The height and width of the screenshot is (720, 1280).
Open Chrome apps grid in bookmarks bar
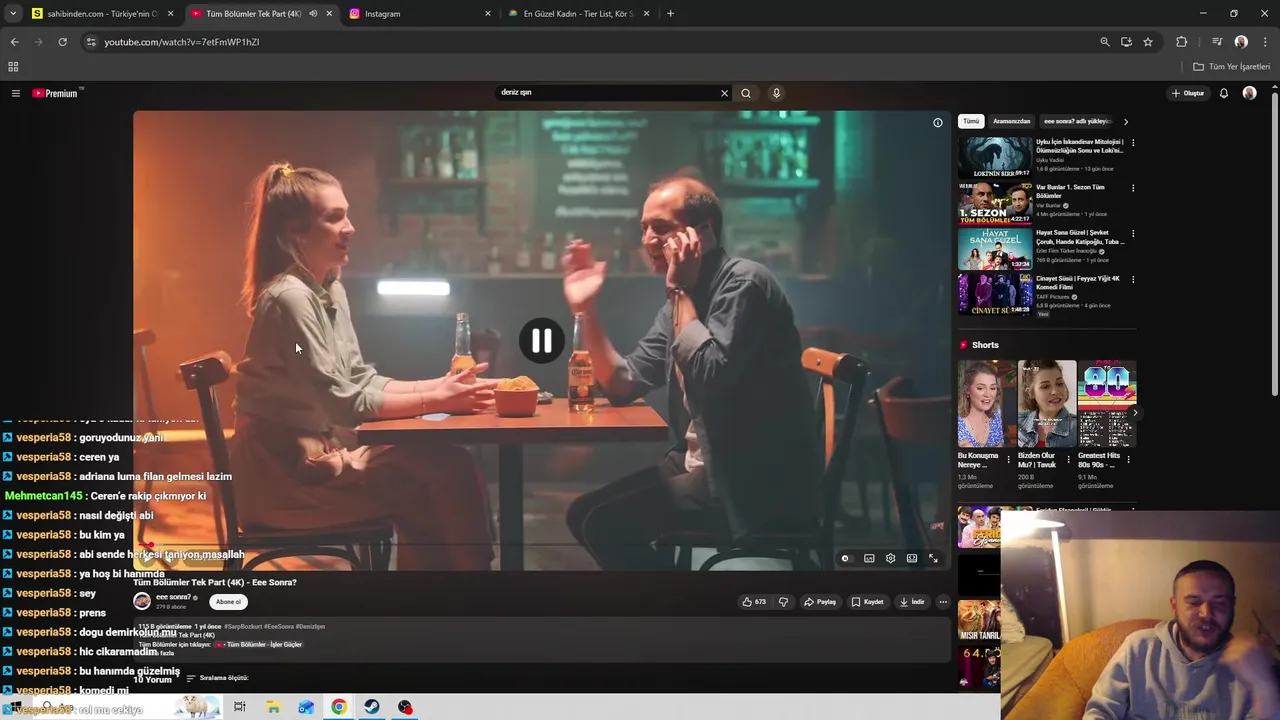[x=13, y=67]
